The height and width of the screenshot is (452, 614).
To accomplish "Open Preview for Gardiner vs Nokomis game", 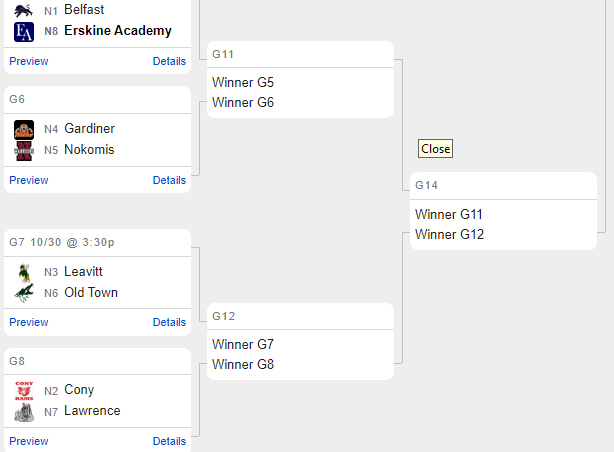I will tap(29, 180).
